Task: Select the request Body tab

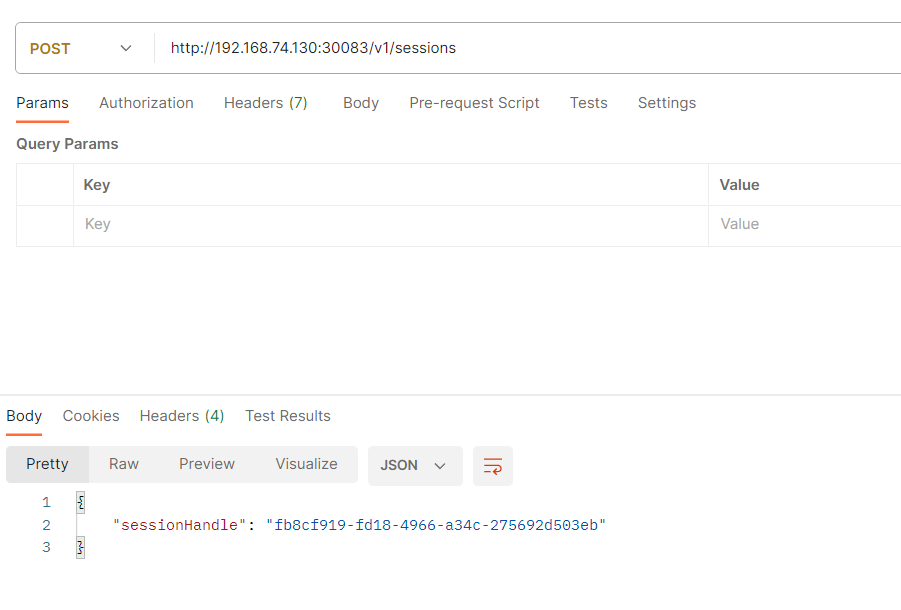Action: (x=360, y=103)
